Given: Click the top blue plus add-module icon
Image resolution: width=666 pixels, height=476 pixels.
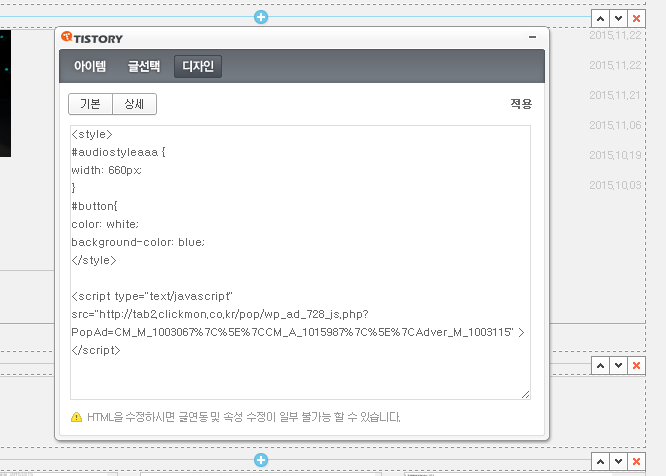Looking at the screenshot, I should [261, 17].
